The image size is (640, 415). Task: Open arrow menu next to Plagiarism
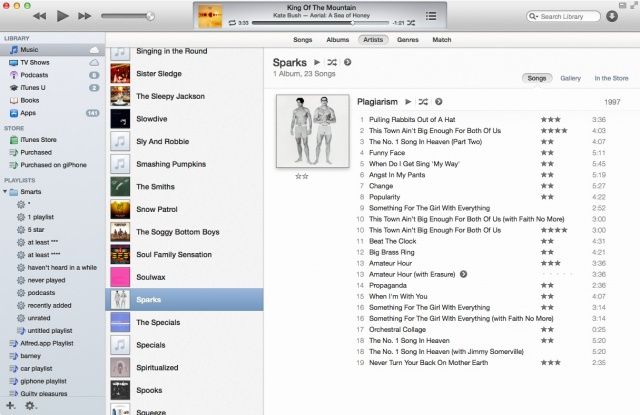(438, 102)
